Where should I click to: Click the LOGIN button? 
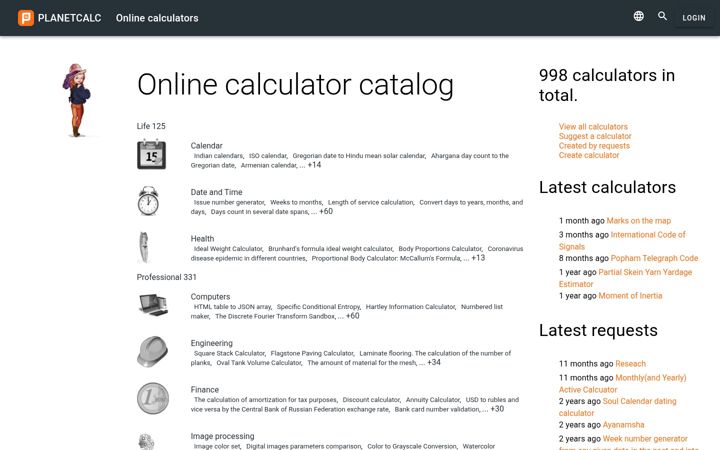pyautogui.click(x=693, y=18)
